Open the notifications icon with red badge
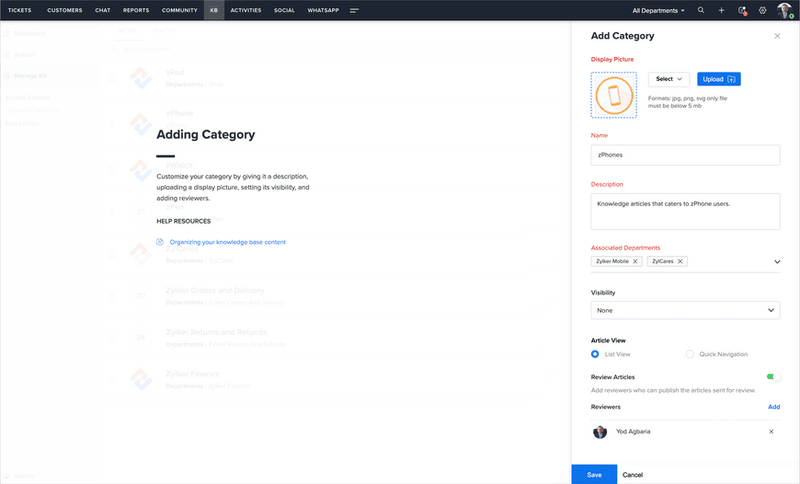The width and height of the screenshot is (800, 484). (x=742, y=10)
